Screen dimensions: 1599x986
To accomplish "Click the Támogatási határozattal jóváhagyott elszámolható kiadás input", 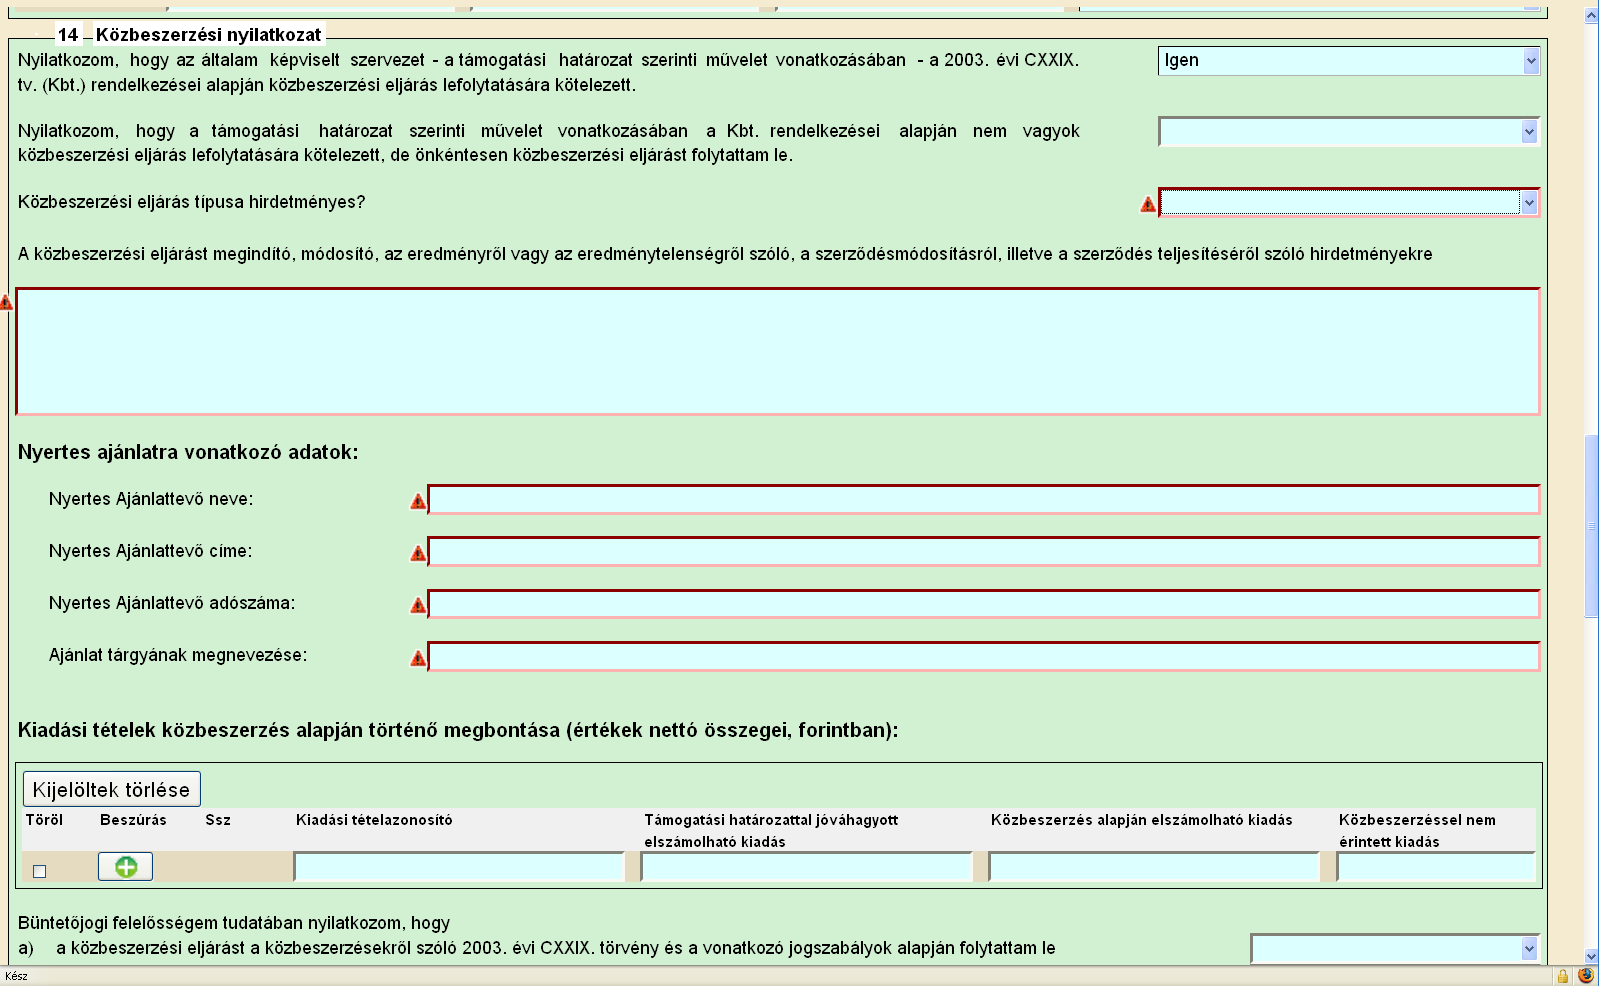I will 807,867.
